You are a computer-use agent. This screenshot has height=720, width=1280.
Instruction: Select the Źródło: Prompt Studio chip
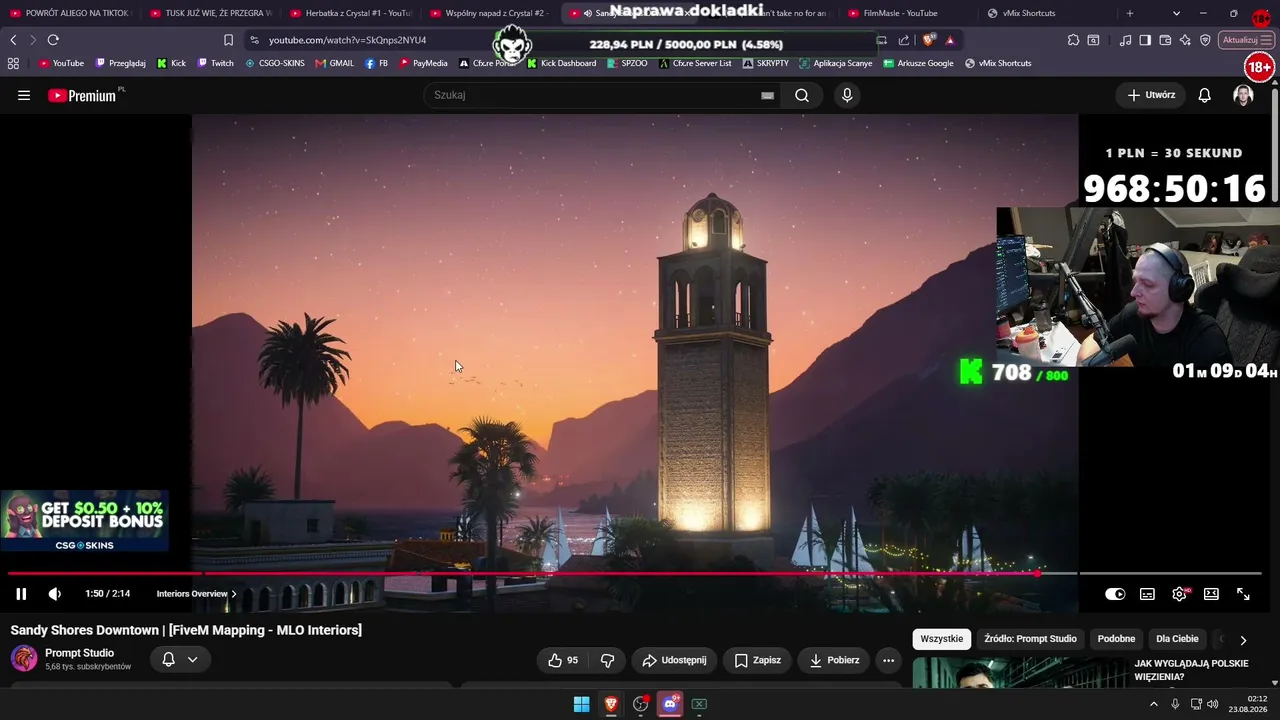pos(1030,639)
